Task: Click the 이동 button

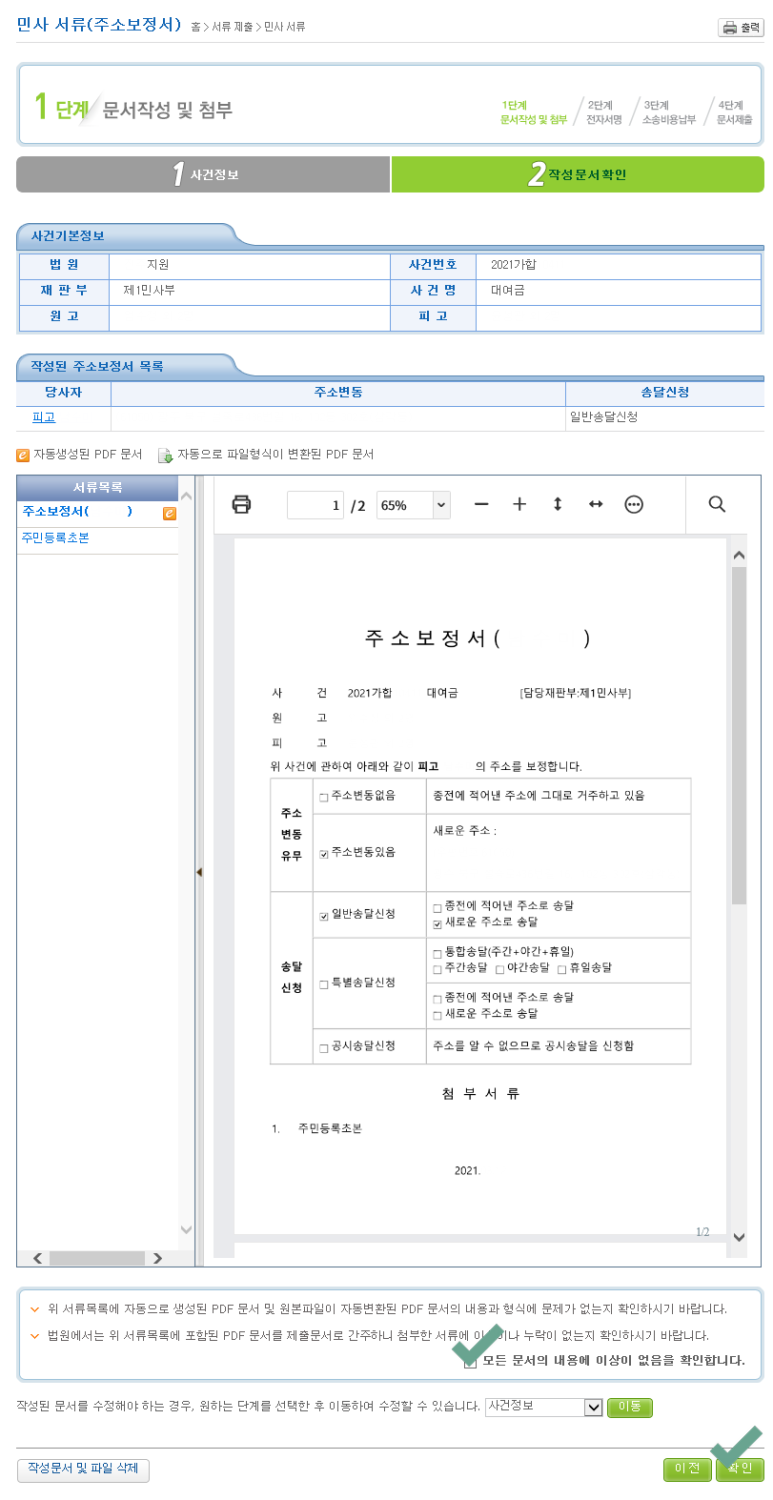Action: click(x=629, y=1407)
